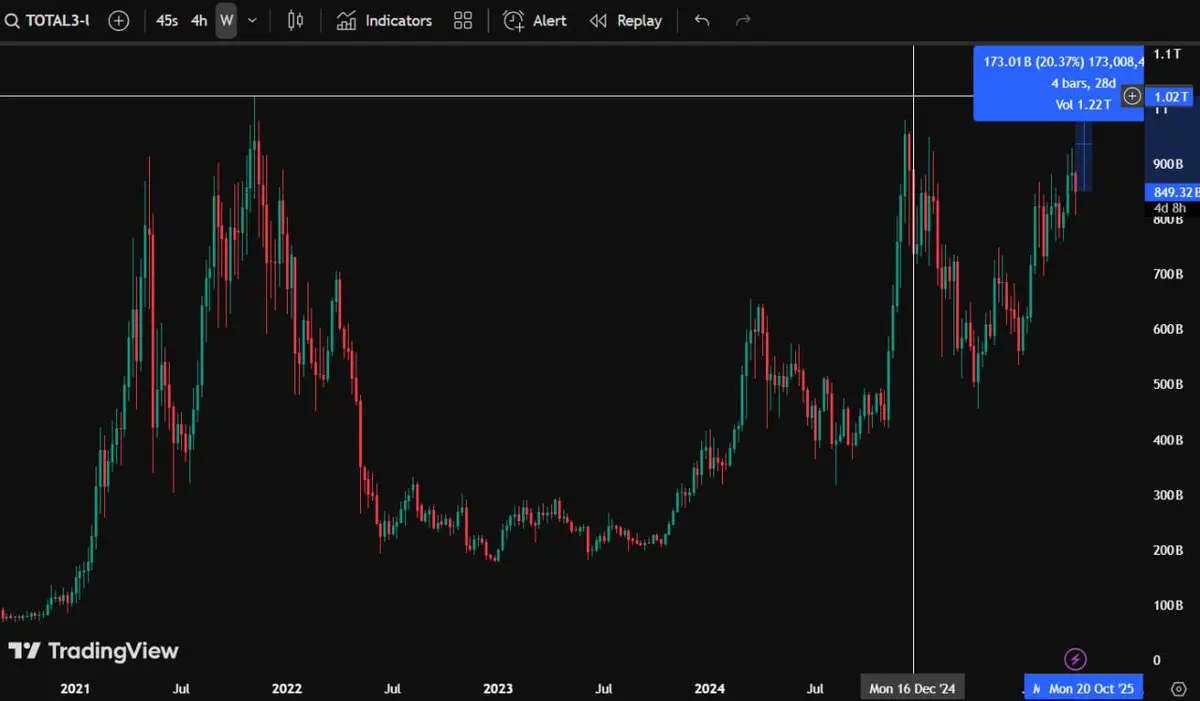This screenshot has width=1200, height=701.
Task: Click the plus button beside 1.02 T price
Action: pos(1132,96)
